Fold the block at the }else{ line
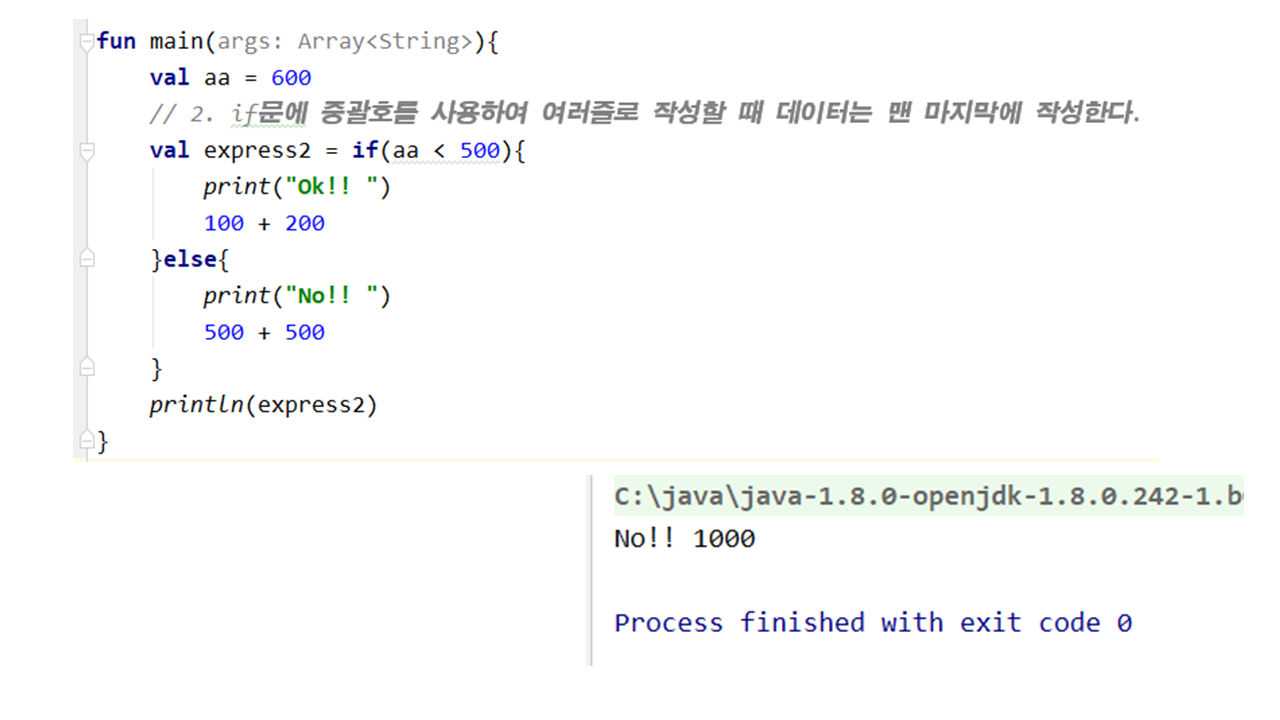1280x720 pixels. point(87,259)
